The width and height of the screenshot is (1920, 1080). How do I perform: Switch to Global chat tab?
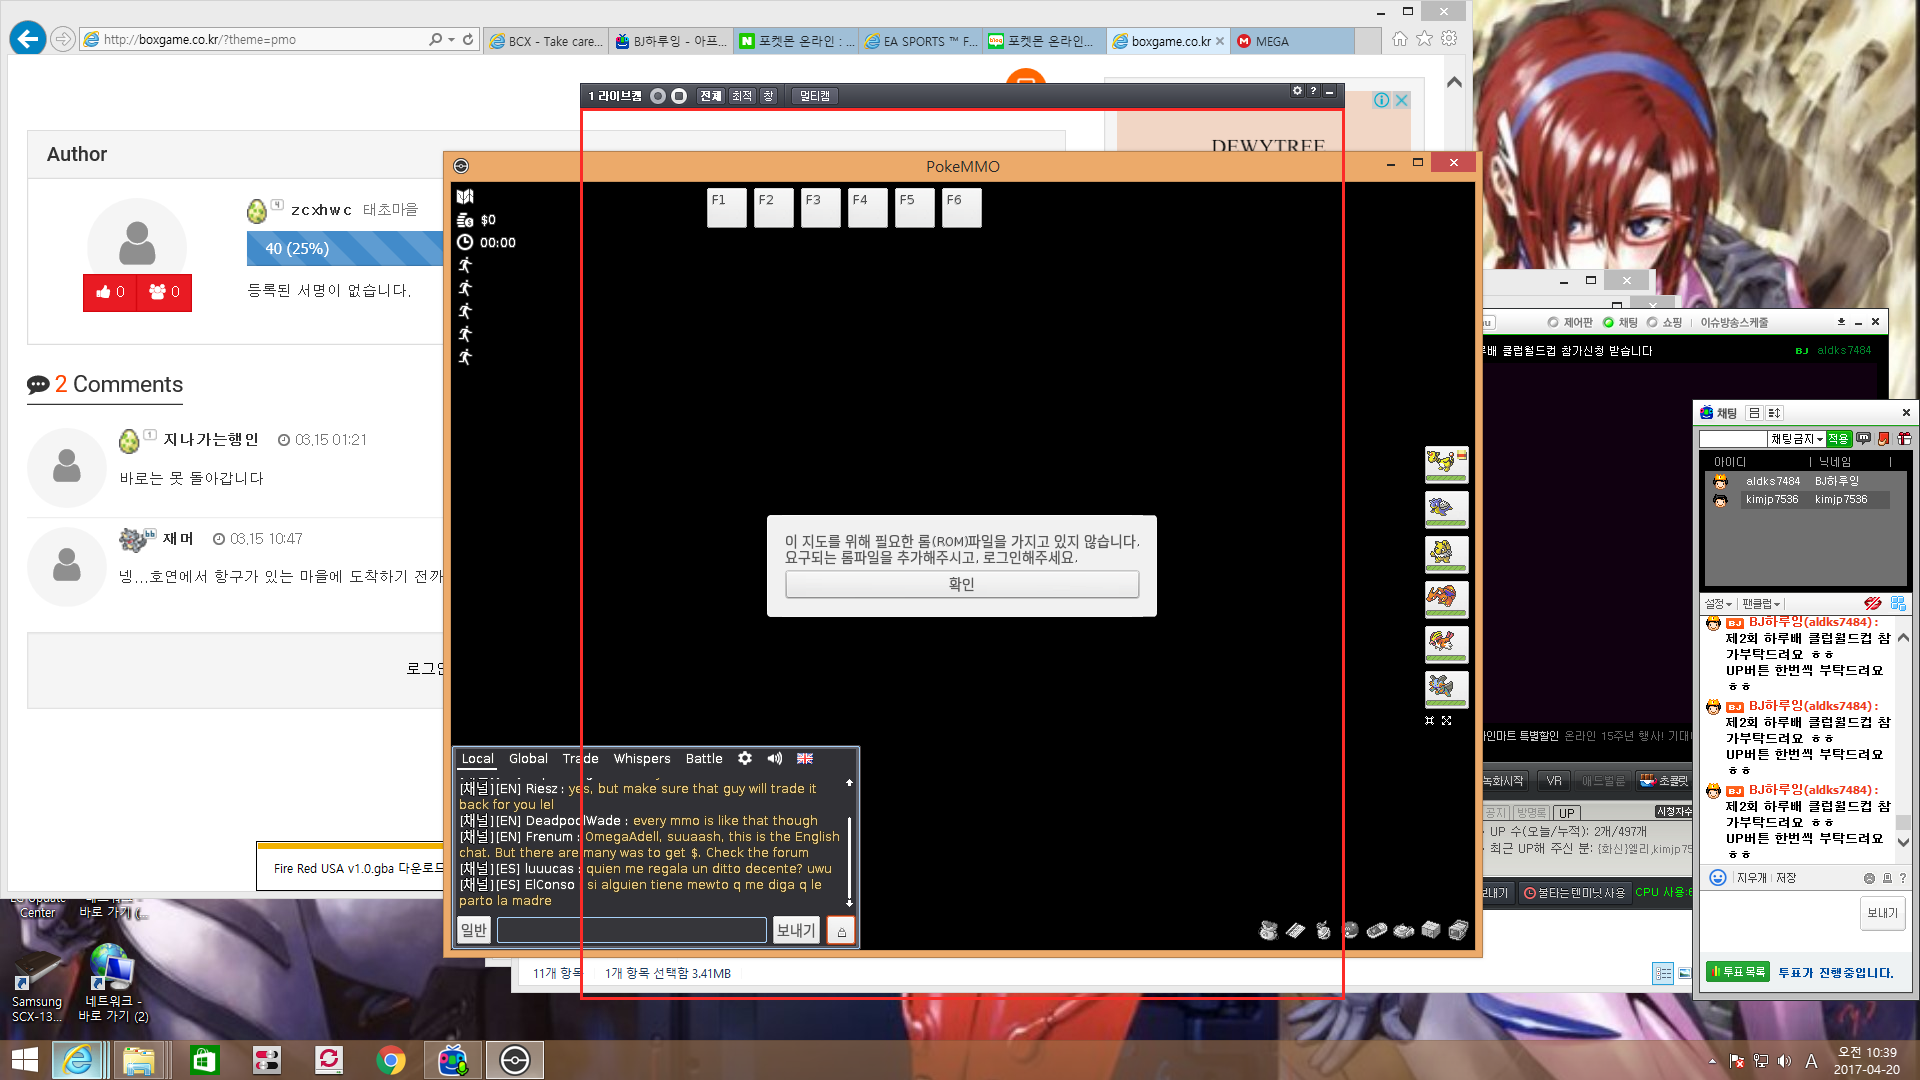click(528, 759)
